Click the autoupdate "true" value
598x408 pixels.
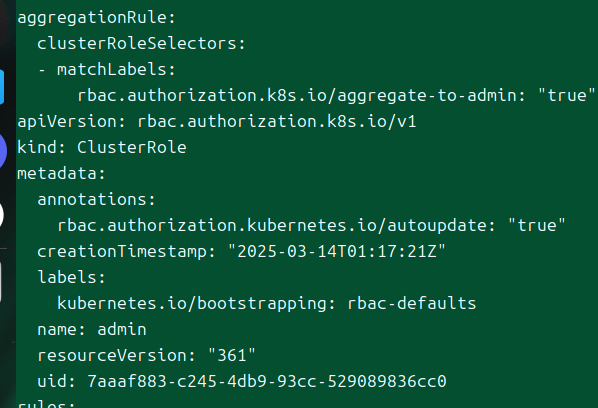tap(537, 225)
